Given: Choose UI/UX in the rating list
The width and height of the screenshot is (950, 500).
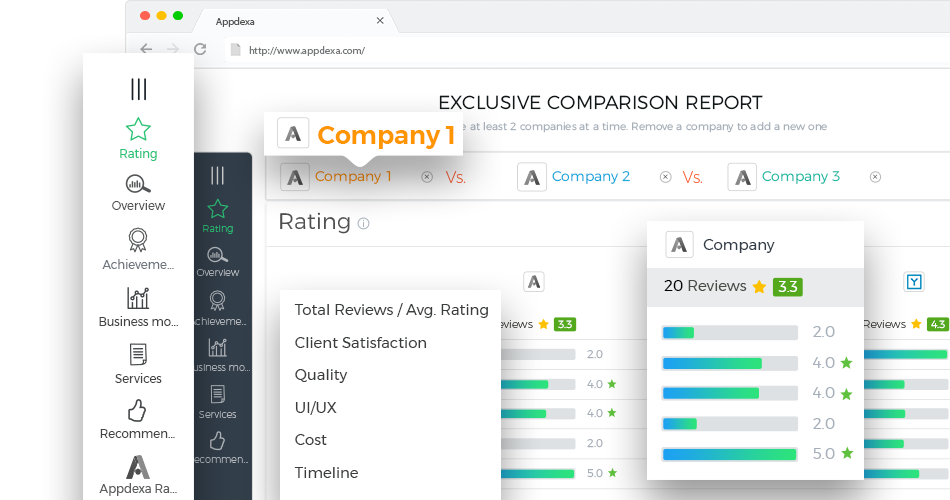Looking at the screenshot, I should tap(315, 408).
